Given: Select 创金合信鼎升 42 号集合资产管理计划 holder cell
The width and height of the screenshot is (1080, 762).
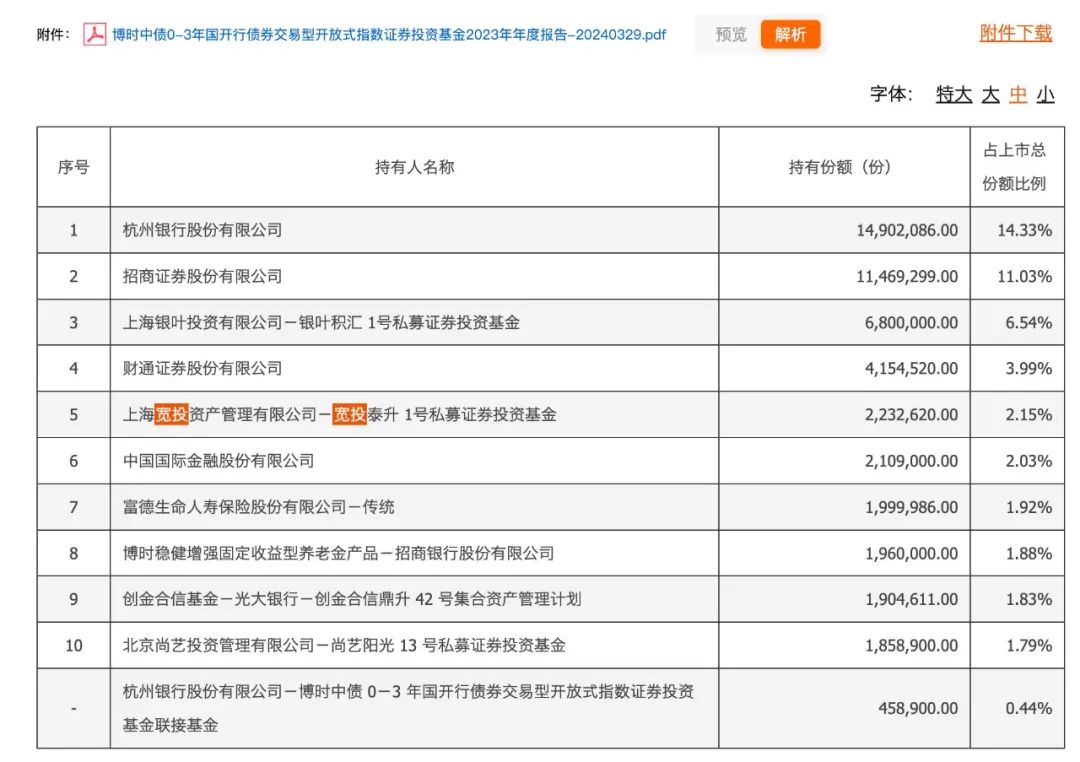Looking at the screenshot, I should pyautogui.click(x=415, y=599).
